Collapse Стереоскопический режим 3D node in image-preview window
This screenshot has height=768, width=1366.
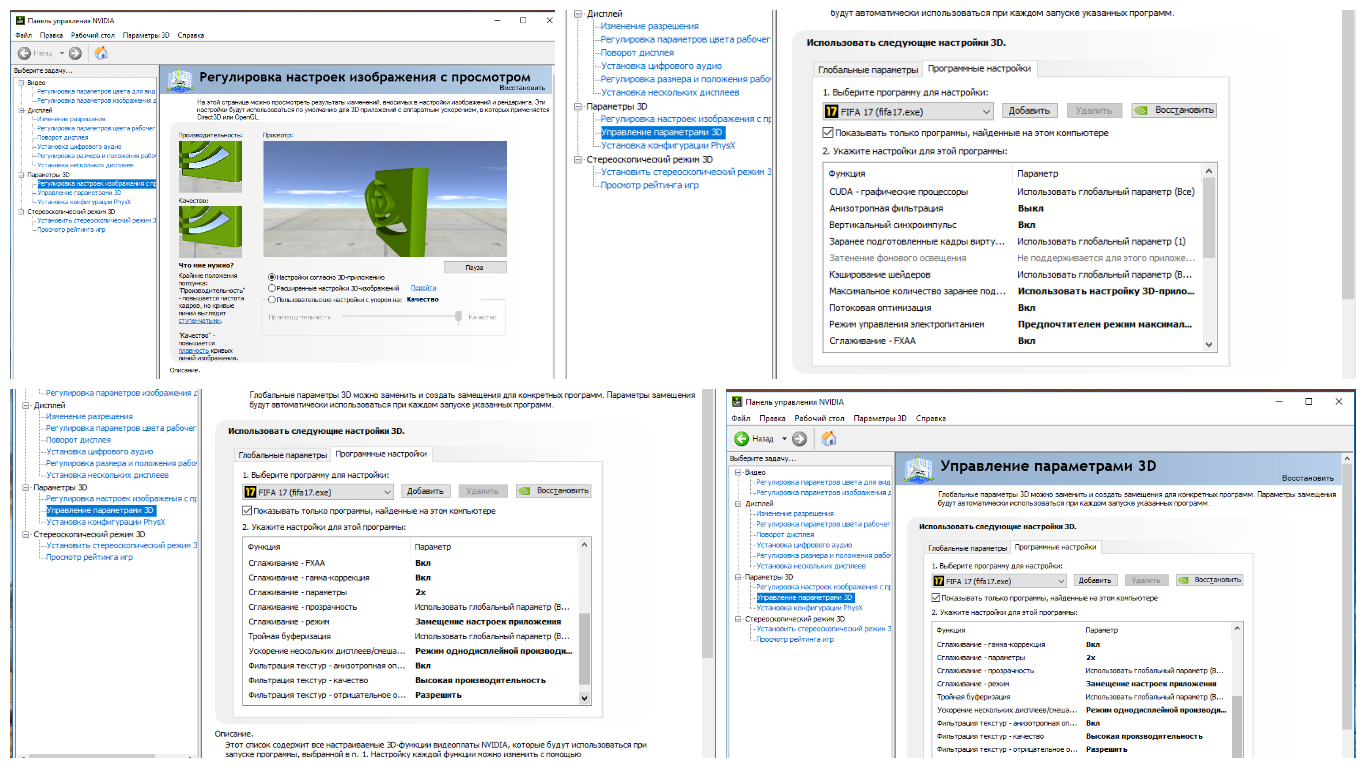point(21,212)
